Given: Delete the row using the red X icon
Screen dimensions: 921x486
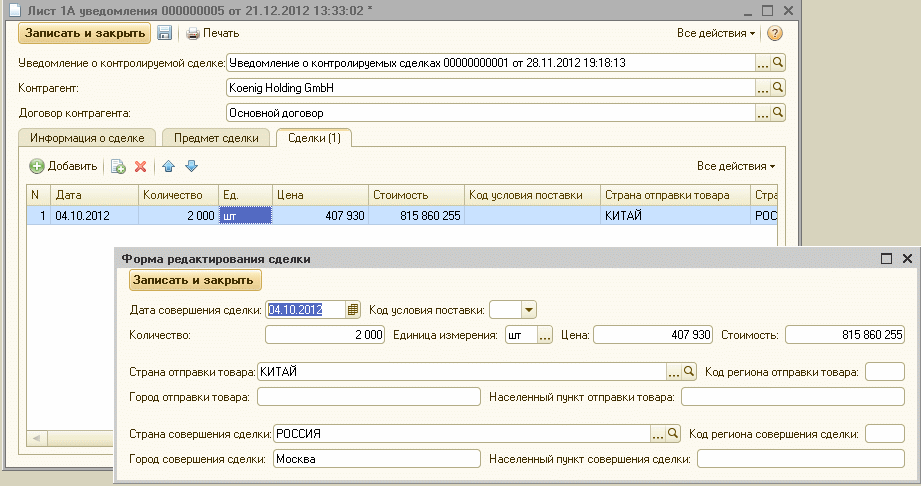Looking at the screenshot, I should 140,167.
